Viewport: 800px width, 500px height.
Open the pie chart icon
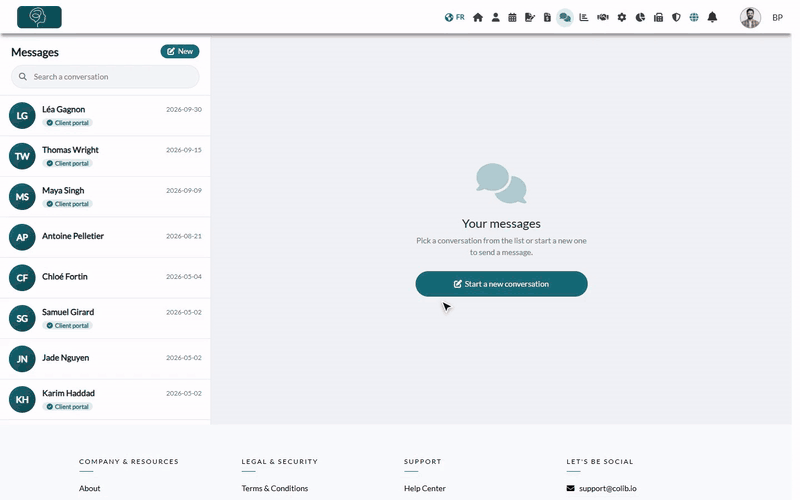click(x=640, y=17)
